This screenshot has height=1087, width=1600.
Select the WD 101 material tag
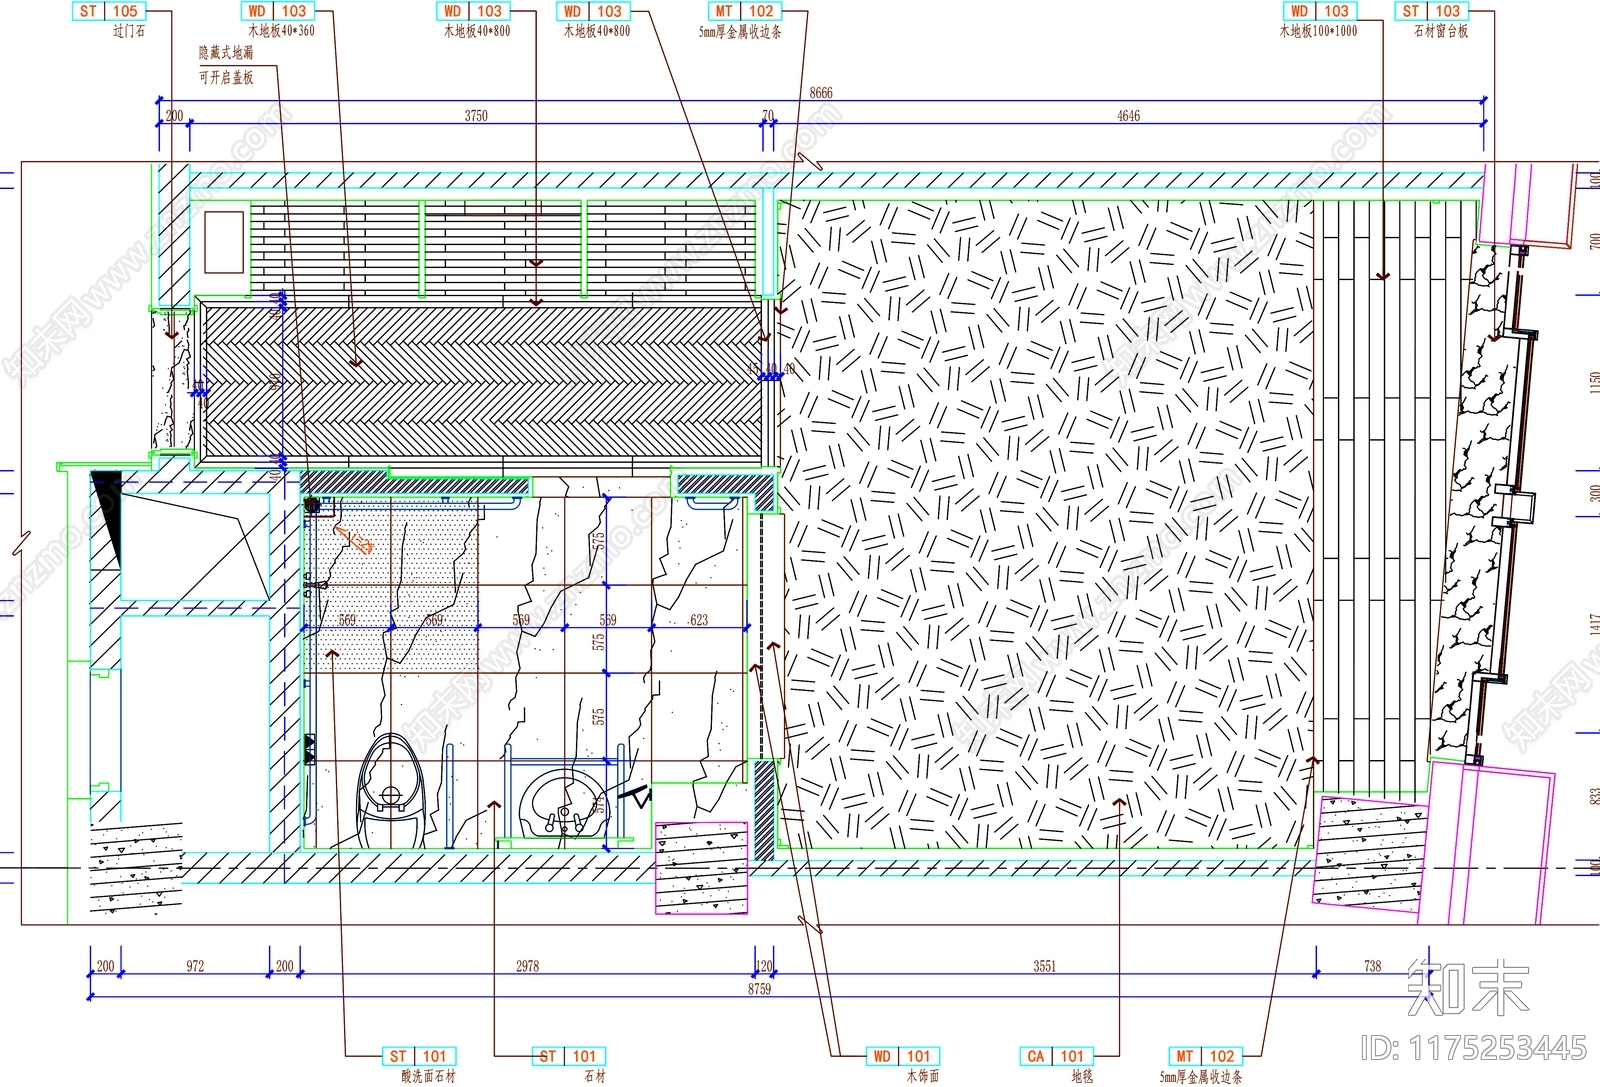pos(902,1056)
